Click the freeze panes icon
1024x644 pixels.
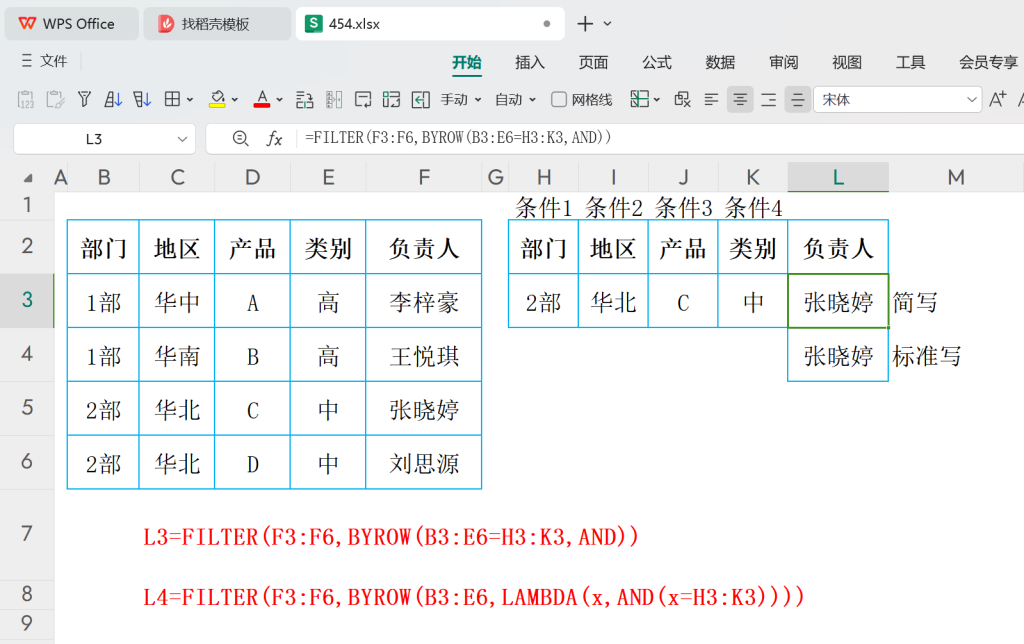click(639, 99)
